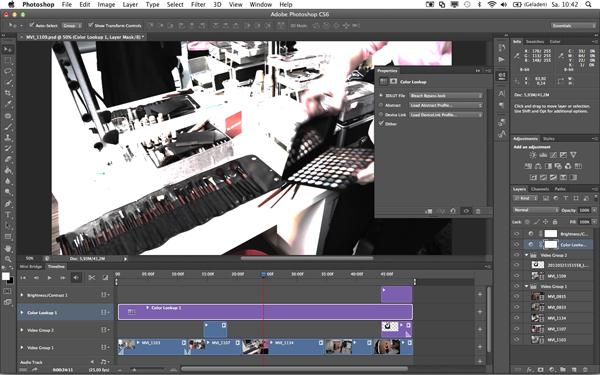The image size is (600, 375).
Task: Open Audio Track music note menu
Action: [x=104, y=362]
